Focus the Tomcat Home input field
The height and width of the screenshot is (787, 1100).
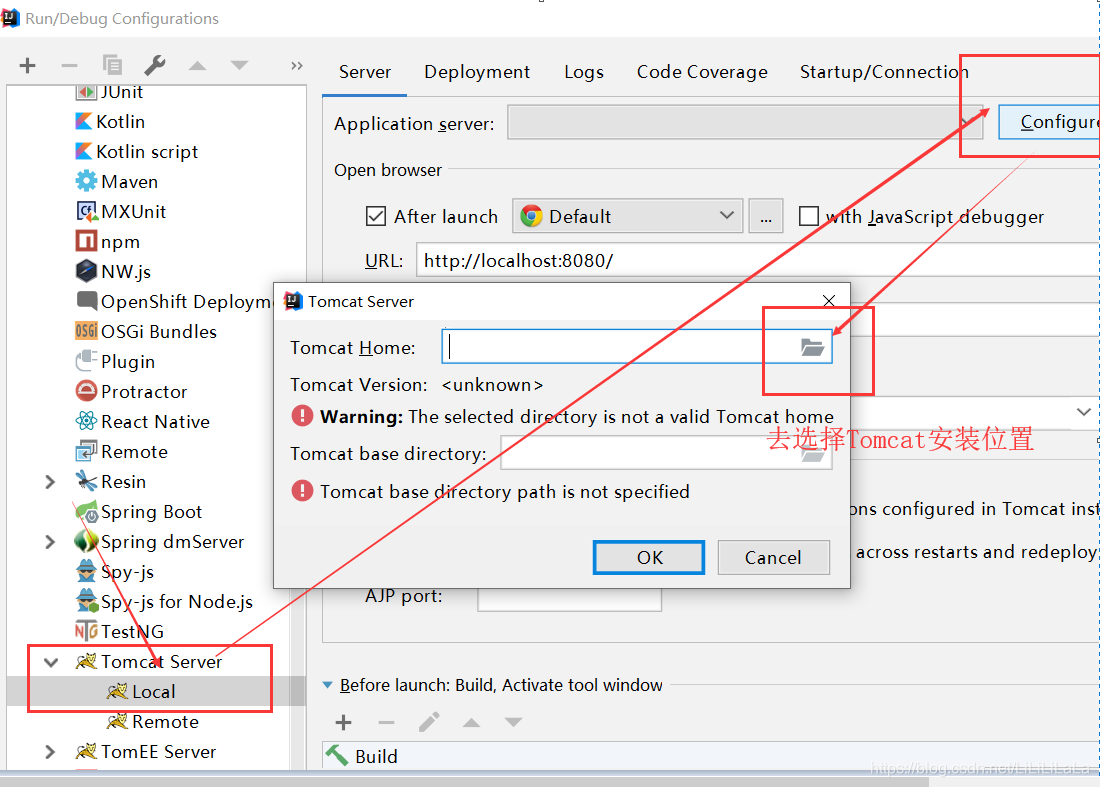637,347
